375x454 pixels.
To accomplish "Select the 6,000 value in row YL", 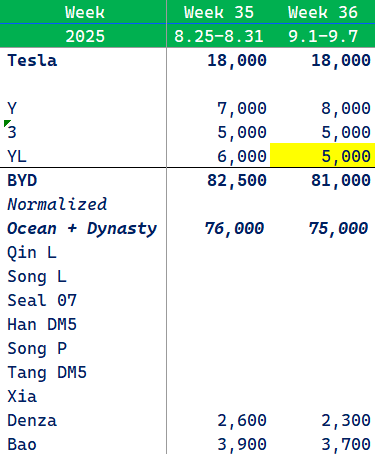I will (242, 156).
